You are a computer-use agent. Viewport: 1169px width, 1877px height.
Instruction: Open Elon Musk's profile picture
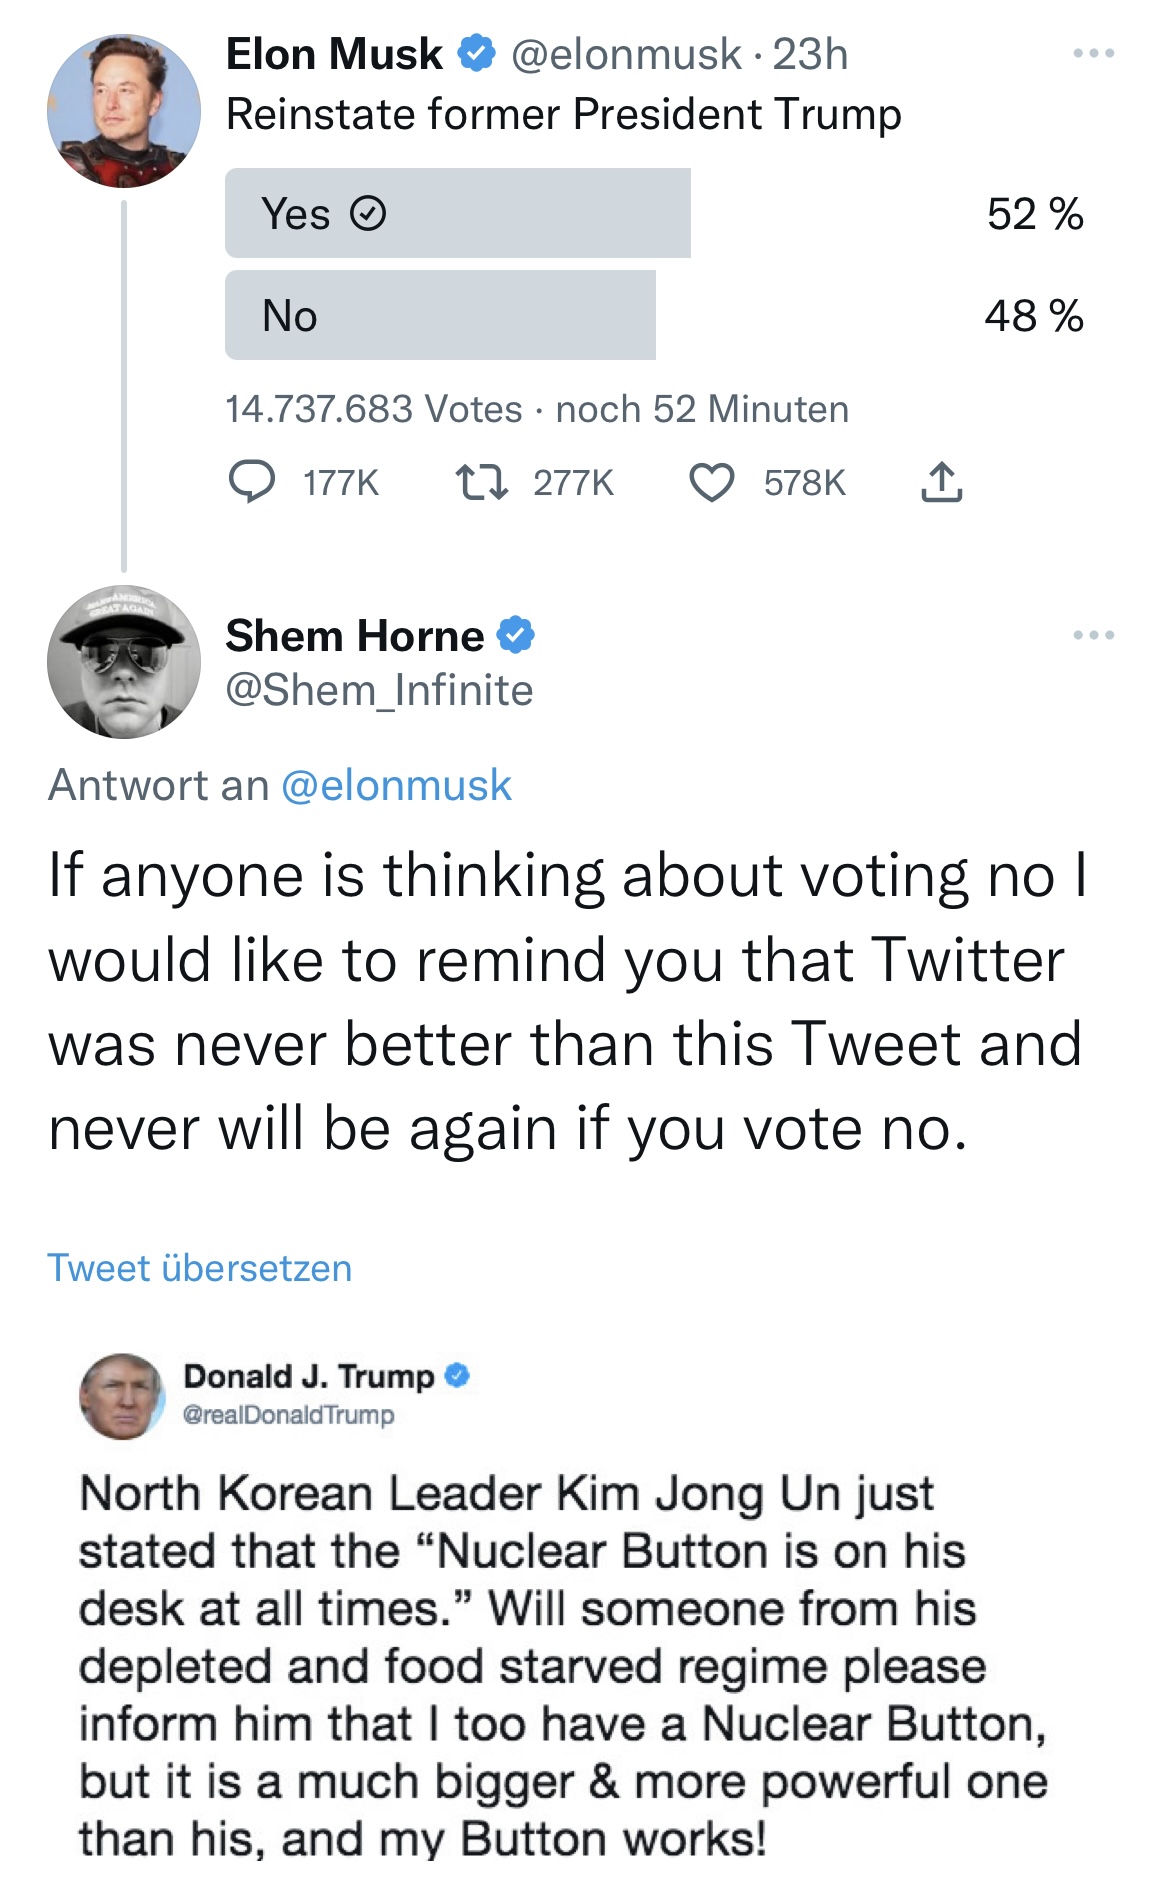[124, 111]
